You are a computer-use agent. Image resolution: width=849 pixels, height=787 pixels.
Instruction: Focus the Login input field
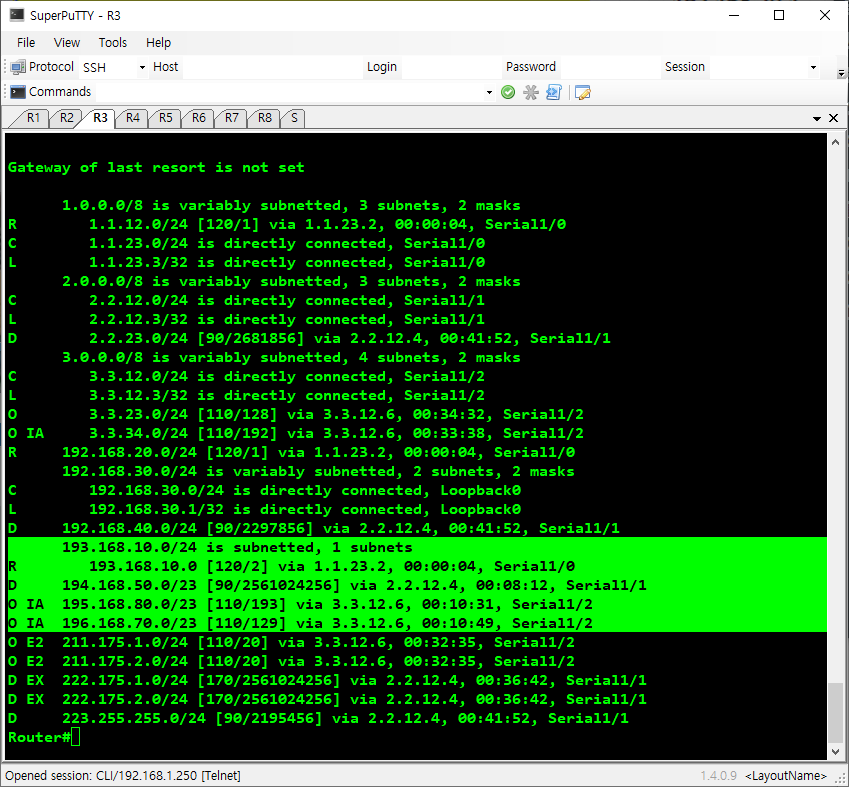pyautogui.click(x=450, y=67)
